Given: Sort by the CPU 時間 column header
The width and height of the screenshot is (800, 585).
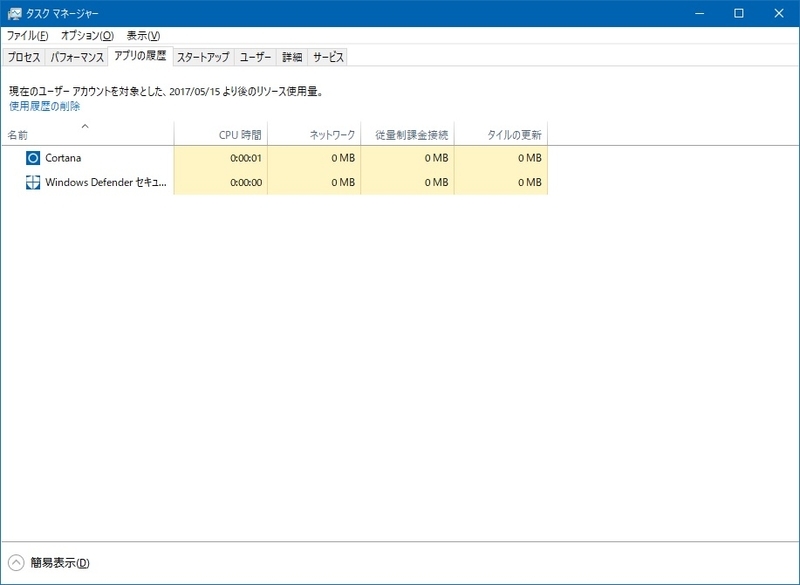Looking at the screenshot, I should [221, 134].
